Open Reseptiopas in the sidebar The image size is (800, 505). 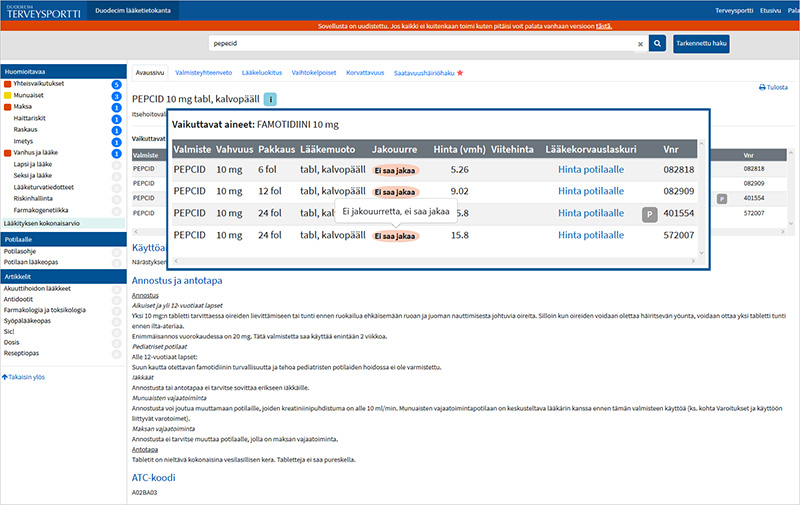tap(21, 353)
